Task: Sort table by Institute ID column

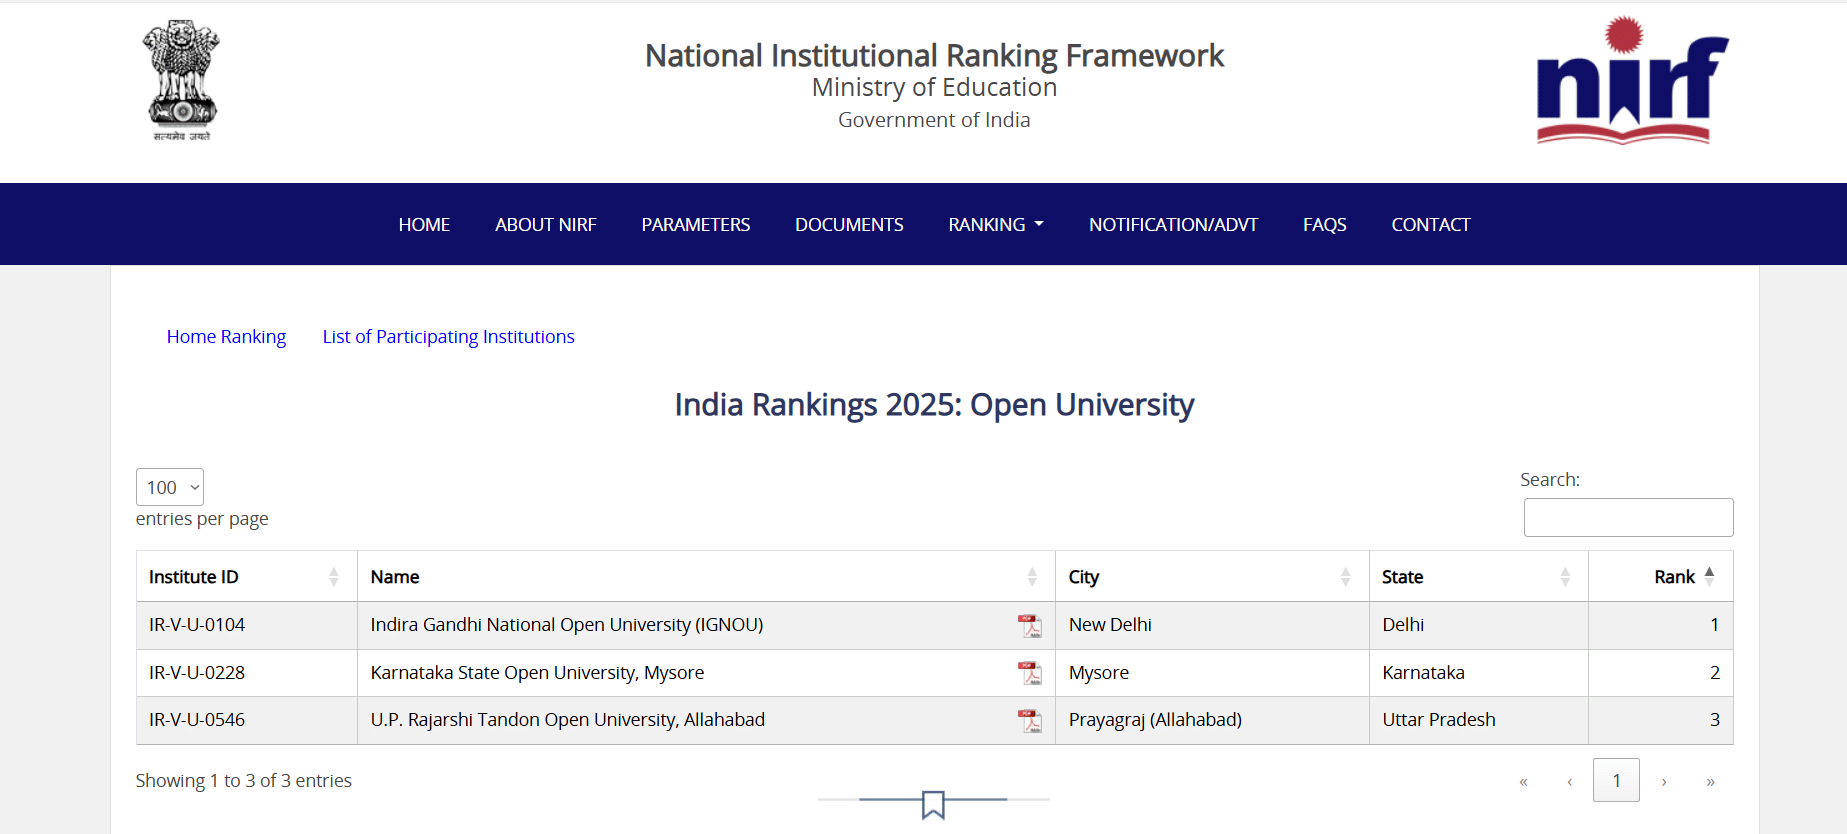Action: [247, 577]
